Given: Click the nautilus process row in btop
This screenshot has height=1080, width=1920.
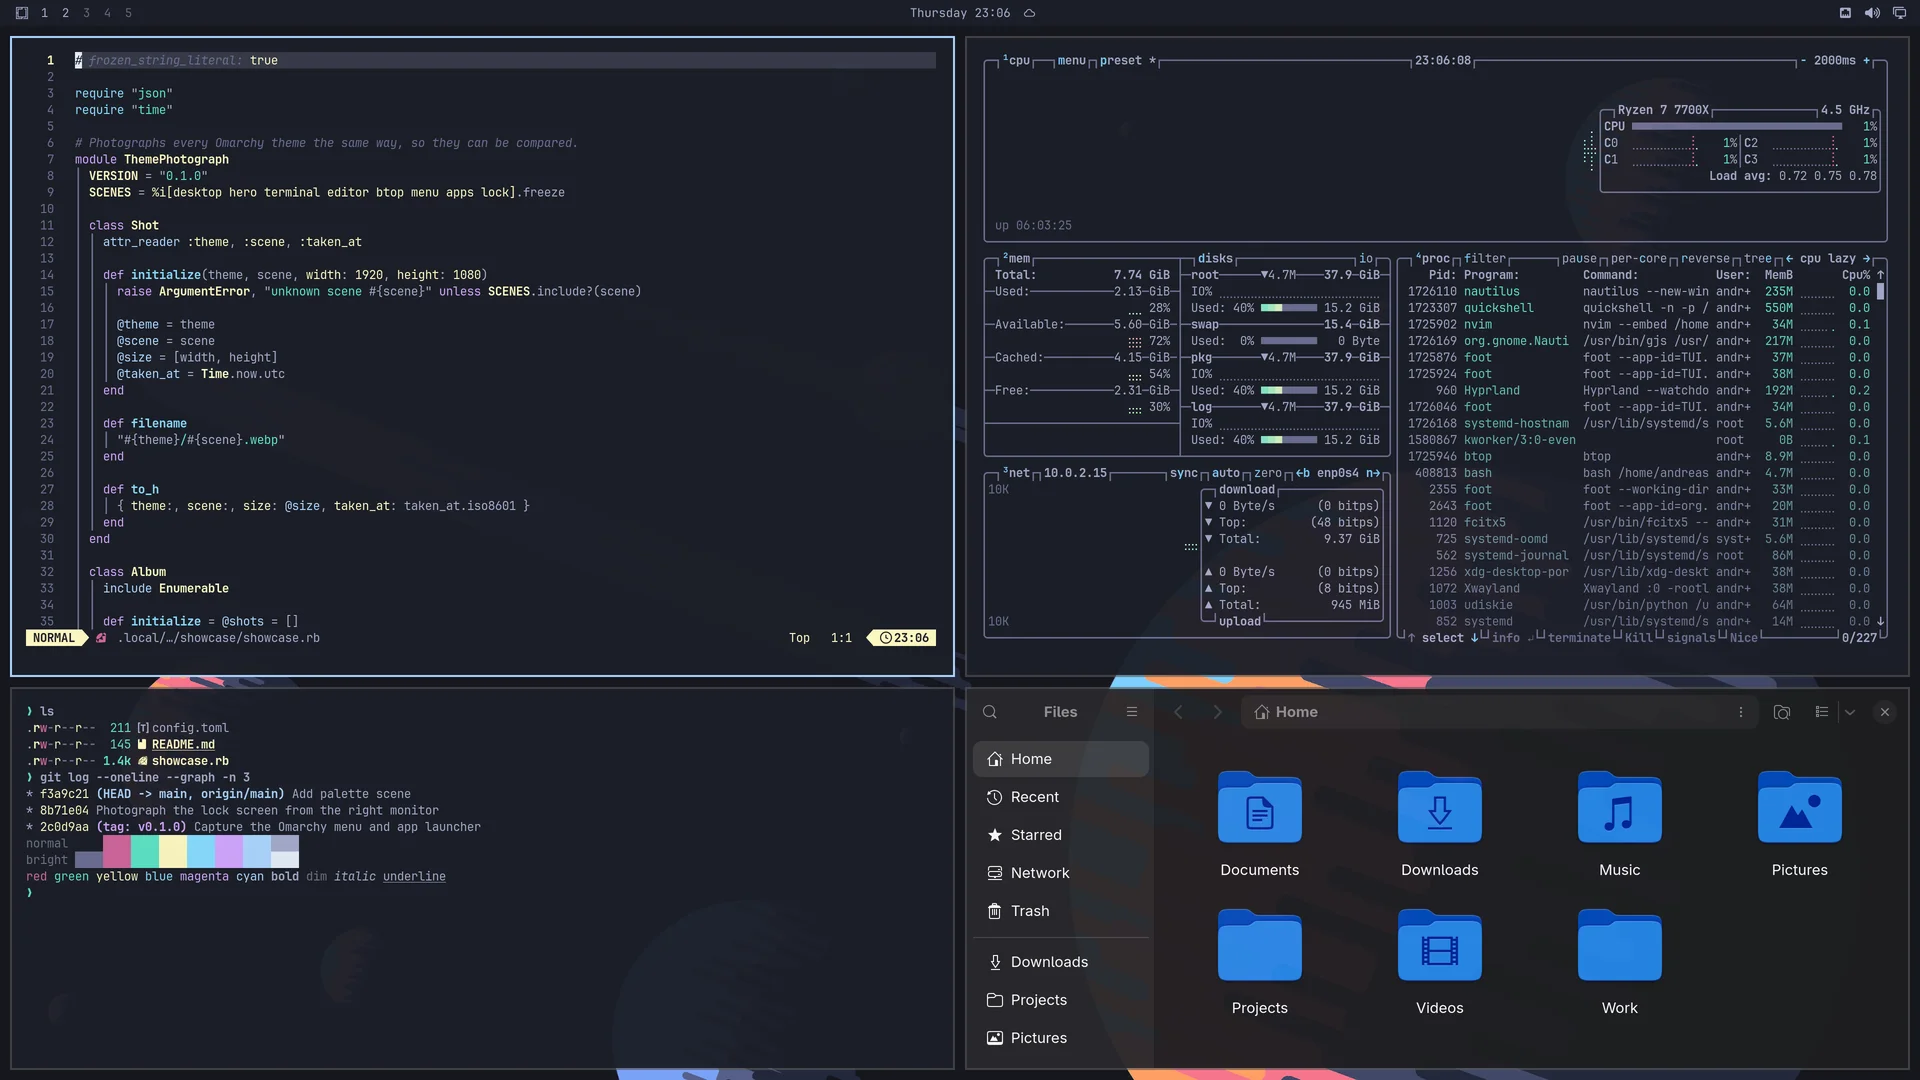Looking at the screenshot, I should pos(1640,291).
